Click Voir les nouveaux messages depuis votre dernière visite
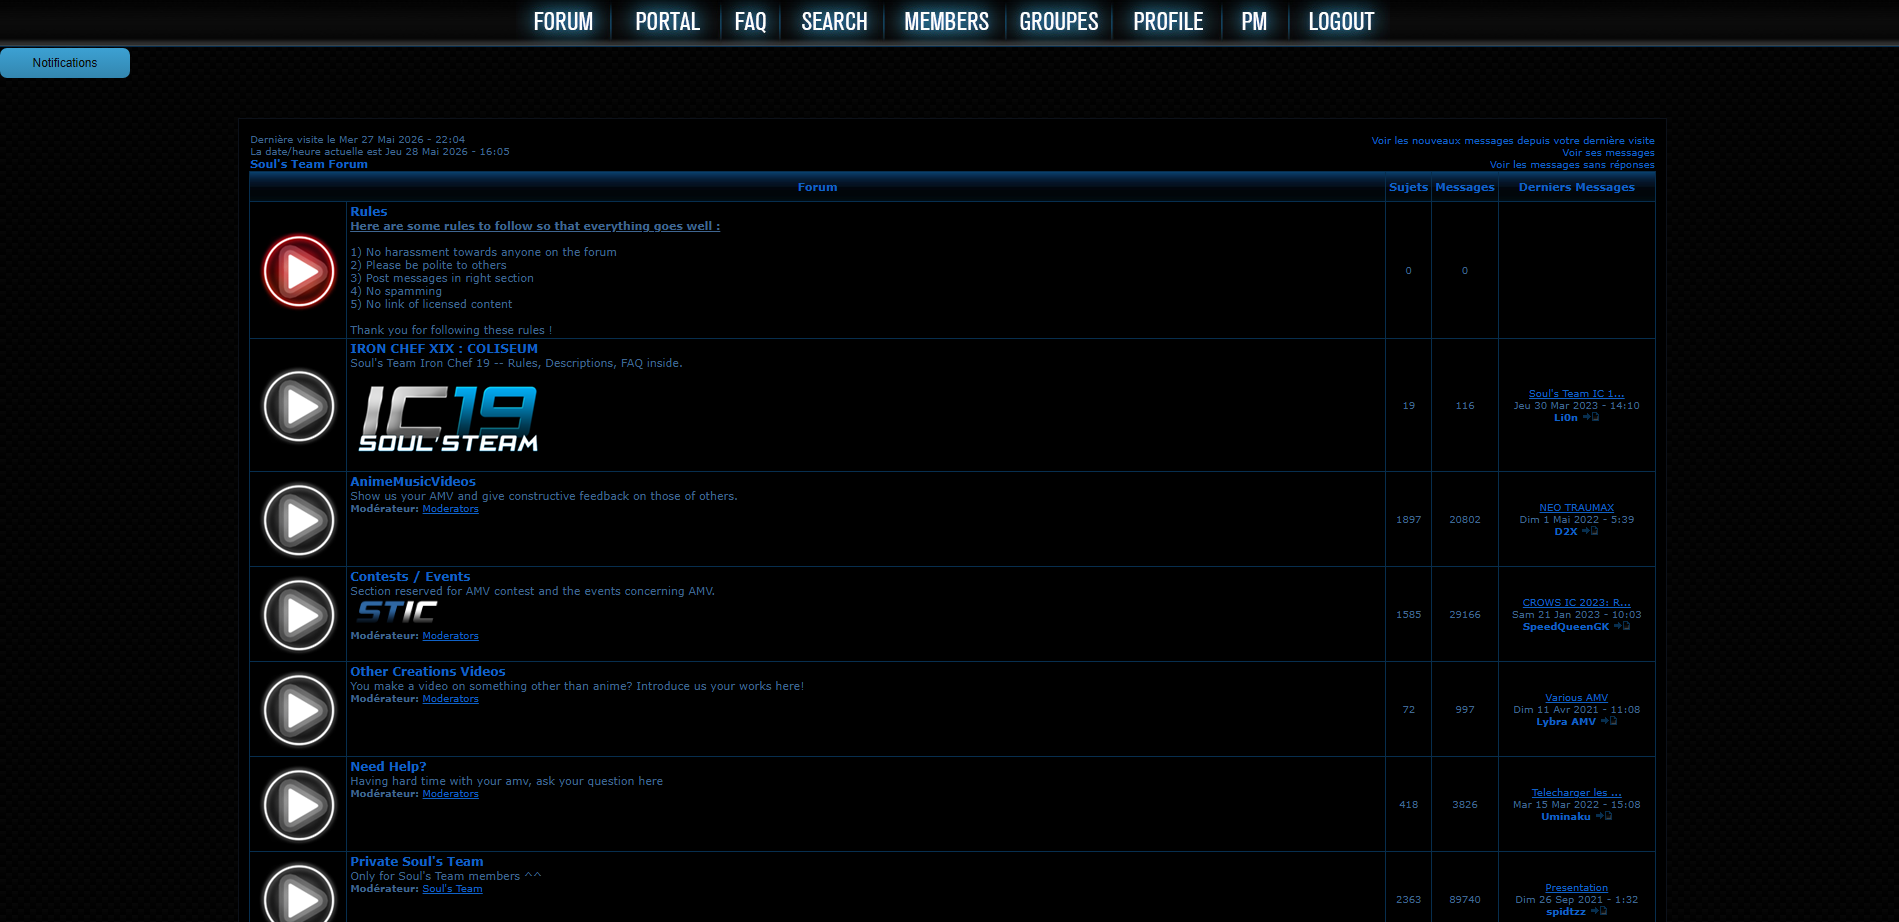Screen dimensions: 1899x922 pyautogui.click(x=1512, y=141)
